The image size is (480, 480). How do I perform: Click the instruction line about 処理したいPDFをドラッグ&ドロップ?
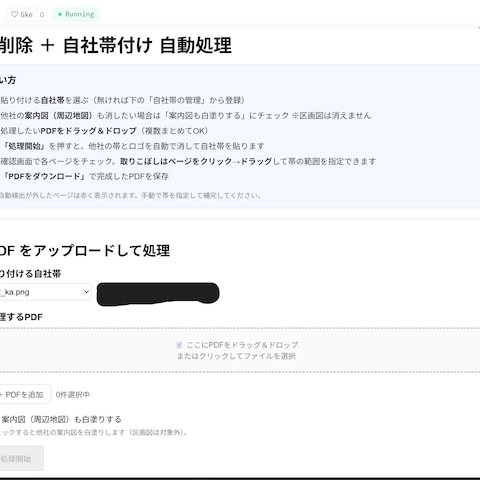pyautogui.click(x=104, y=131)
